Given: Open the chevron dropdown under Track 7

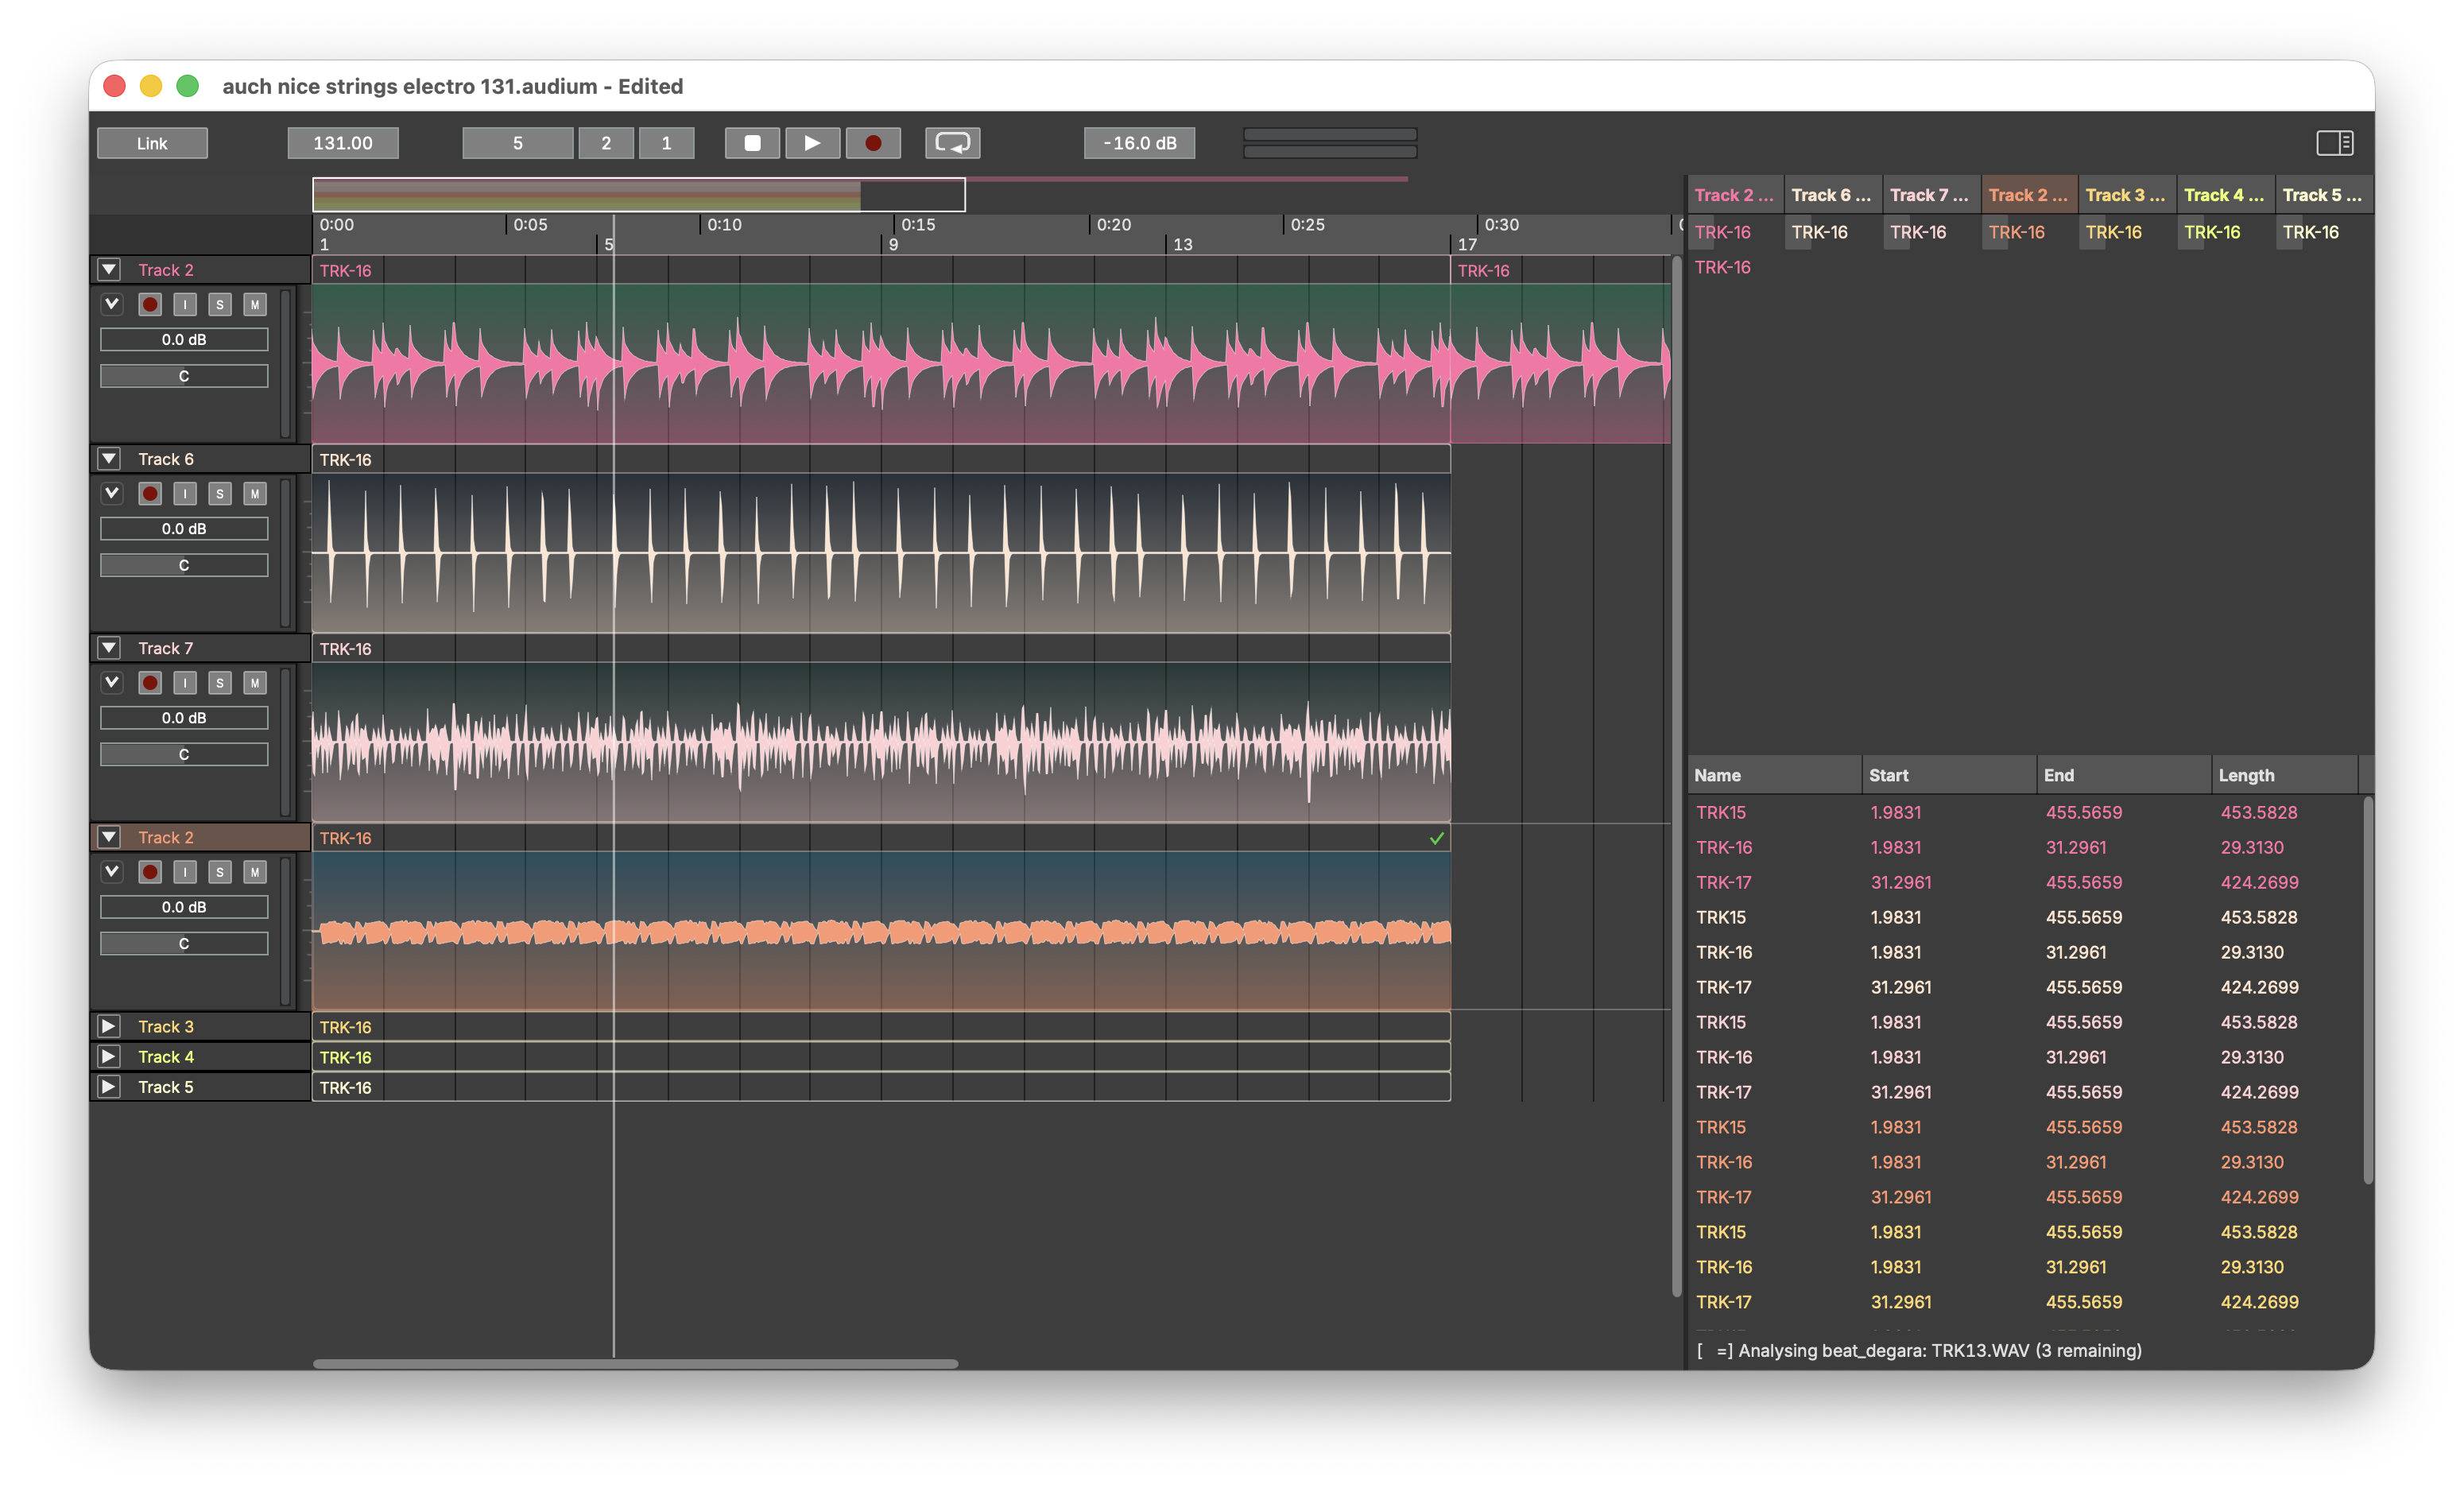Looking at the screenshot, I should (x=112, y=682).
